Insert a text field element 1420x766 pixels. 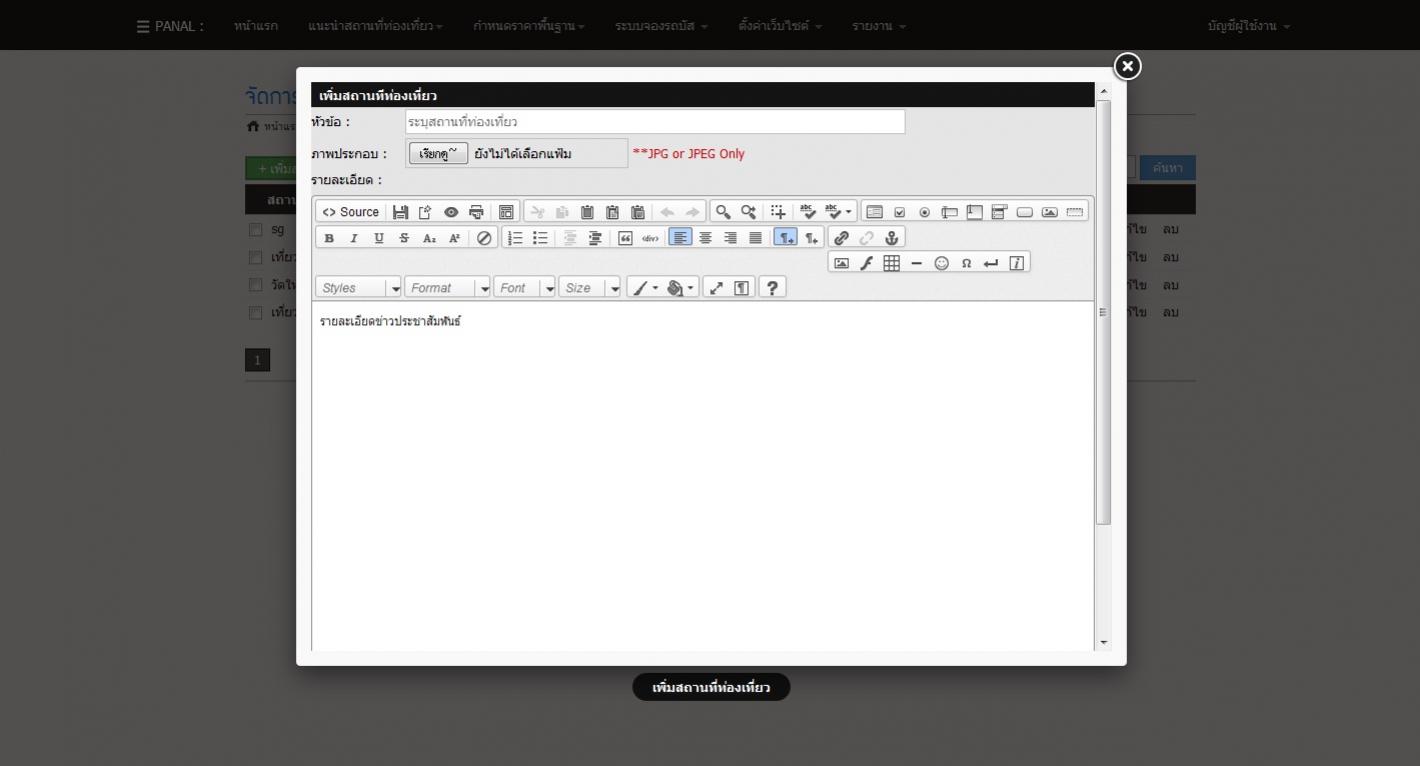coord(950,212)
